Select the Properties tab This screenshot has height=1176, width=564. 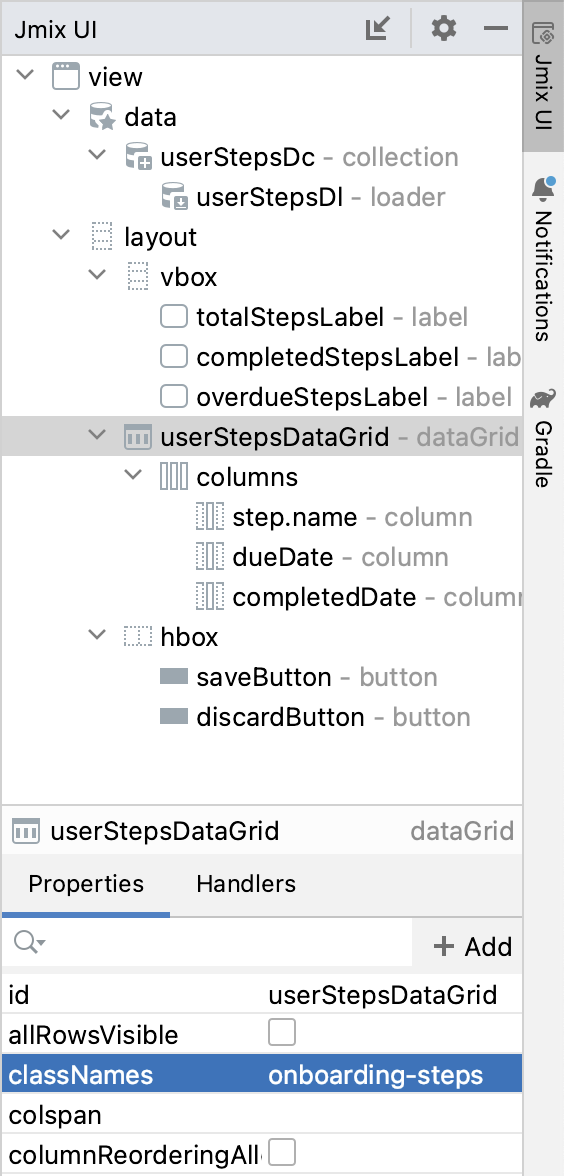86,884
